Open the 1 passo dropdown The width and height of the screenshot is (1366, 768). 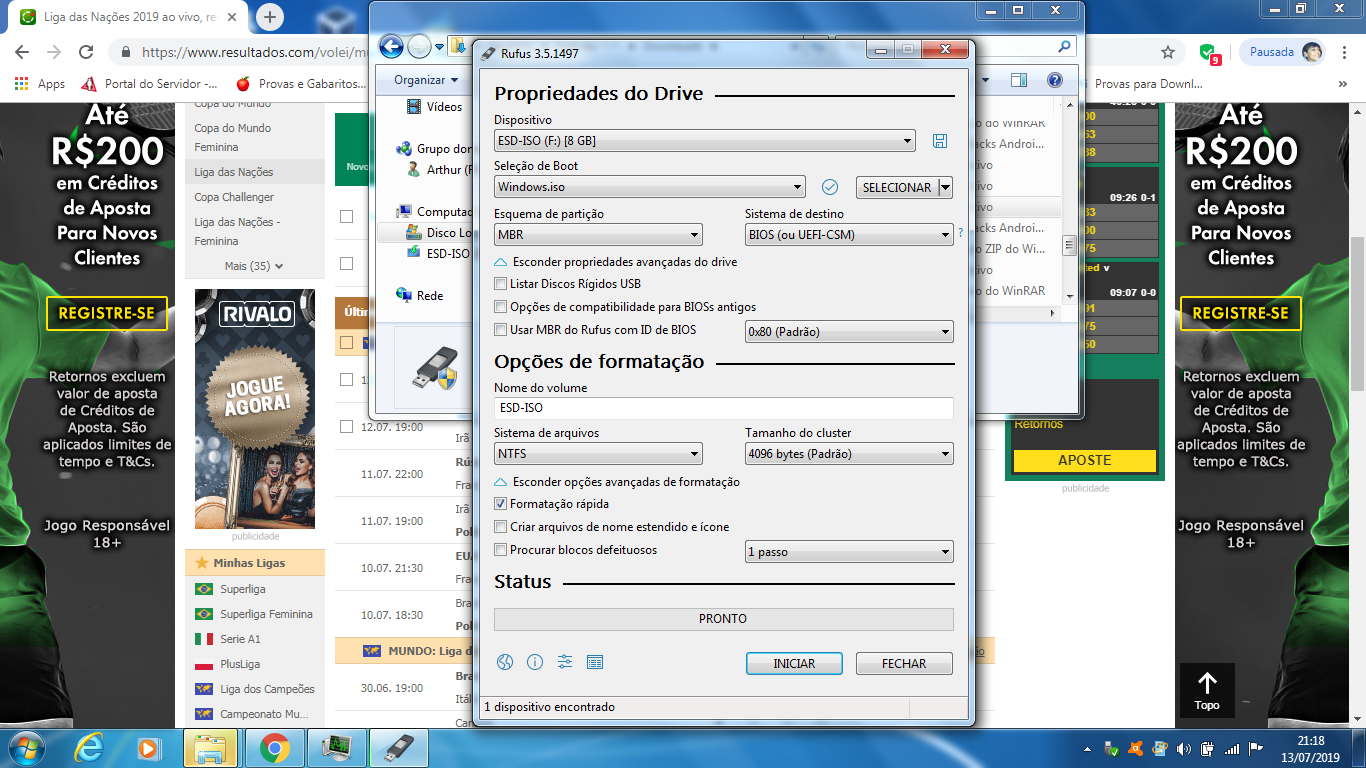pyautogui.click(x=849, y=552)
